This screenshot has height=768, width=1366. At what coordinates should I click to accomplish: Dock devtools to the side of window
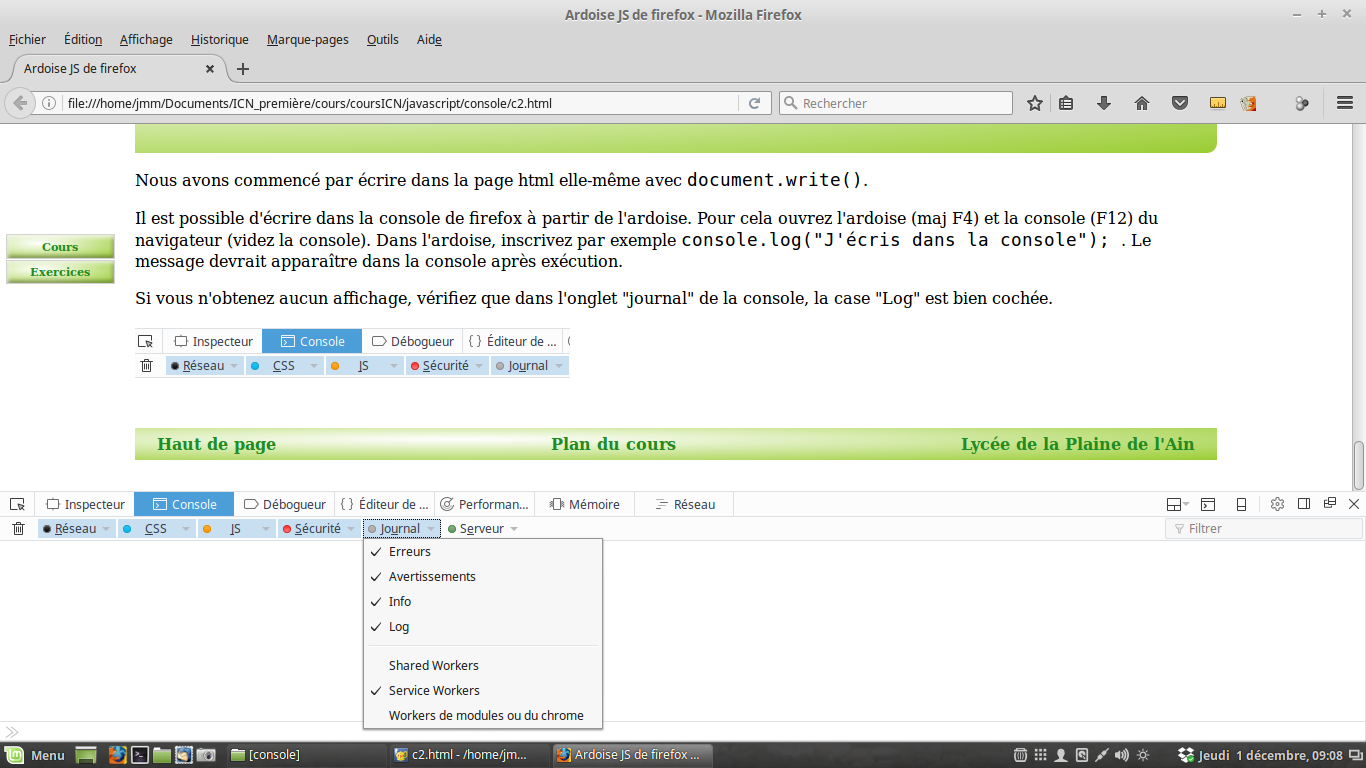pos(1304,504)
